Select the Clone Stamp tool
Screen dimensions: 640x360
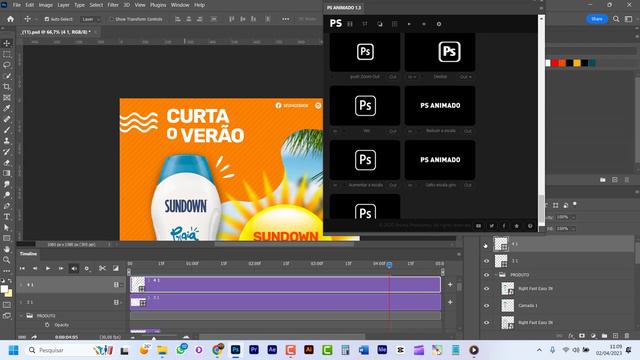7,141
